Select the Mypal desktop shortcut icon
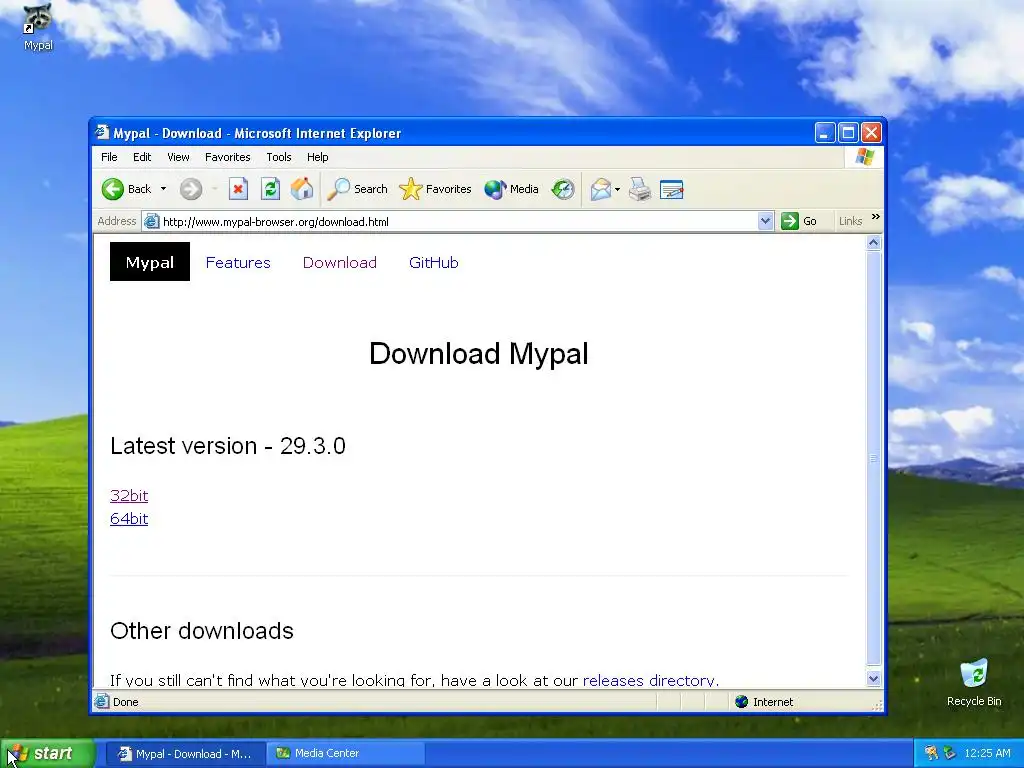 (x=38, y=27)
